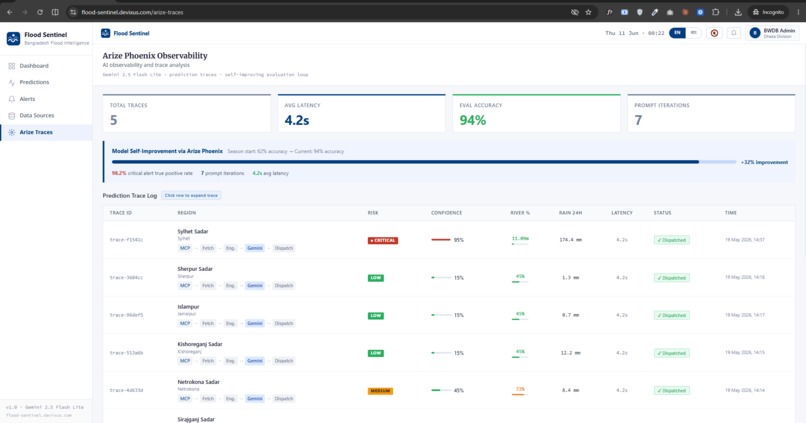Click the Dashboard grid icon
The width and height of the screenshot is (806, 423).
[x=12, y=66]
